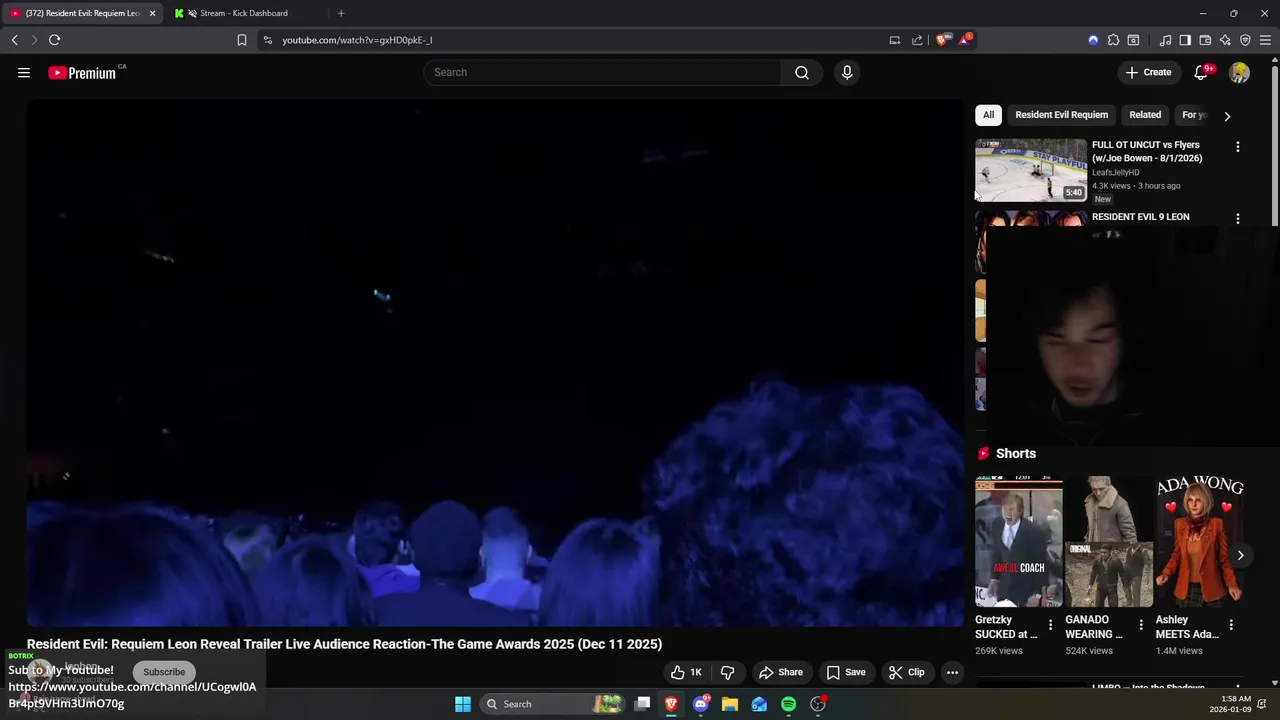Open options for RESIDENT EVIL 9 LEON video
This screenshot has height=720, width=1280.
(x=1238, y=219)
